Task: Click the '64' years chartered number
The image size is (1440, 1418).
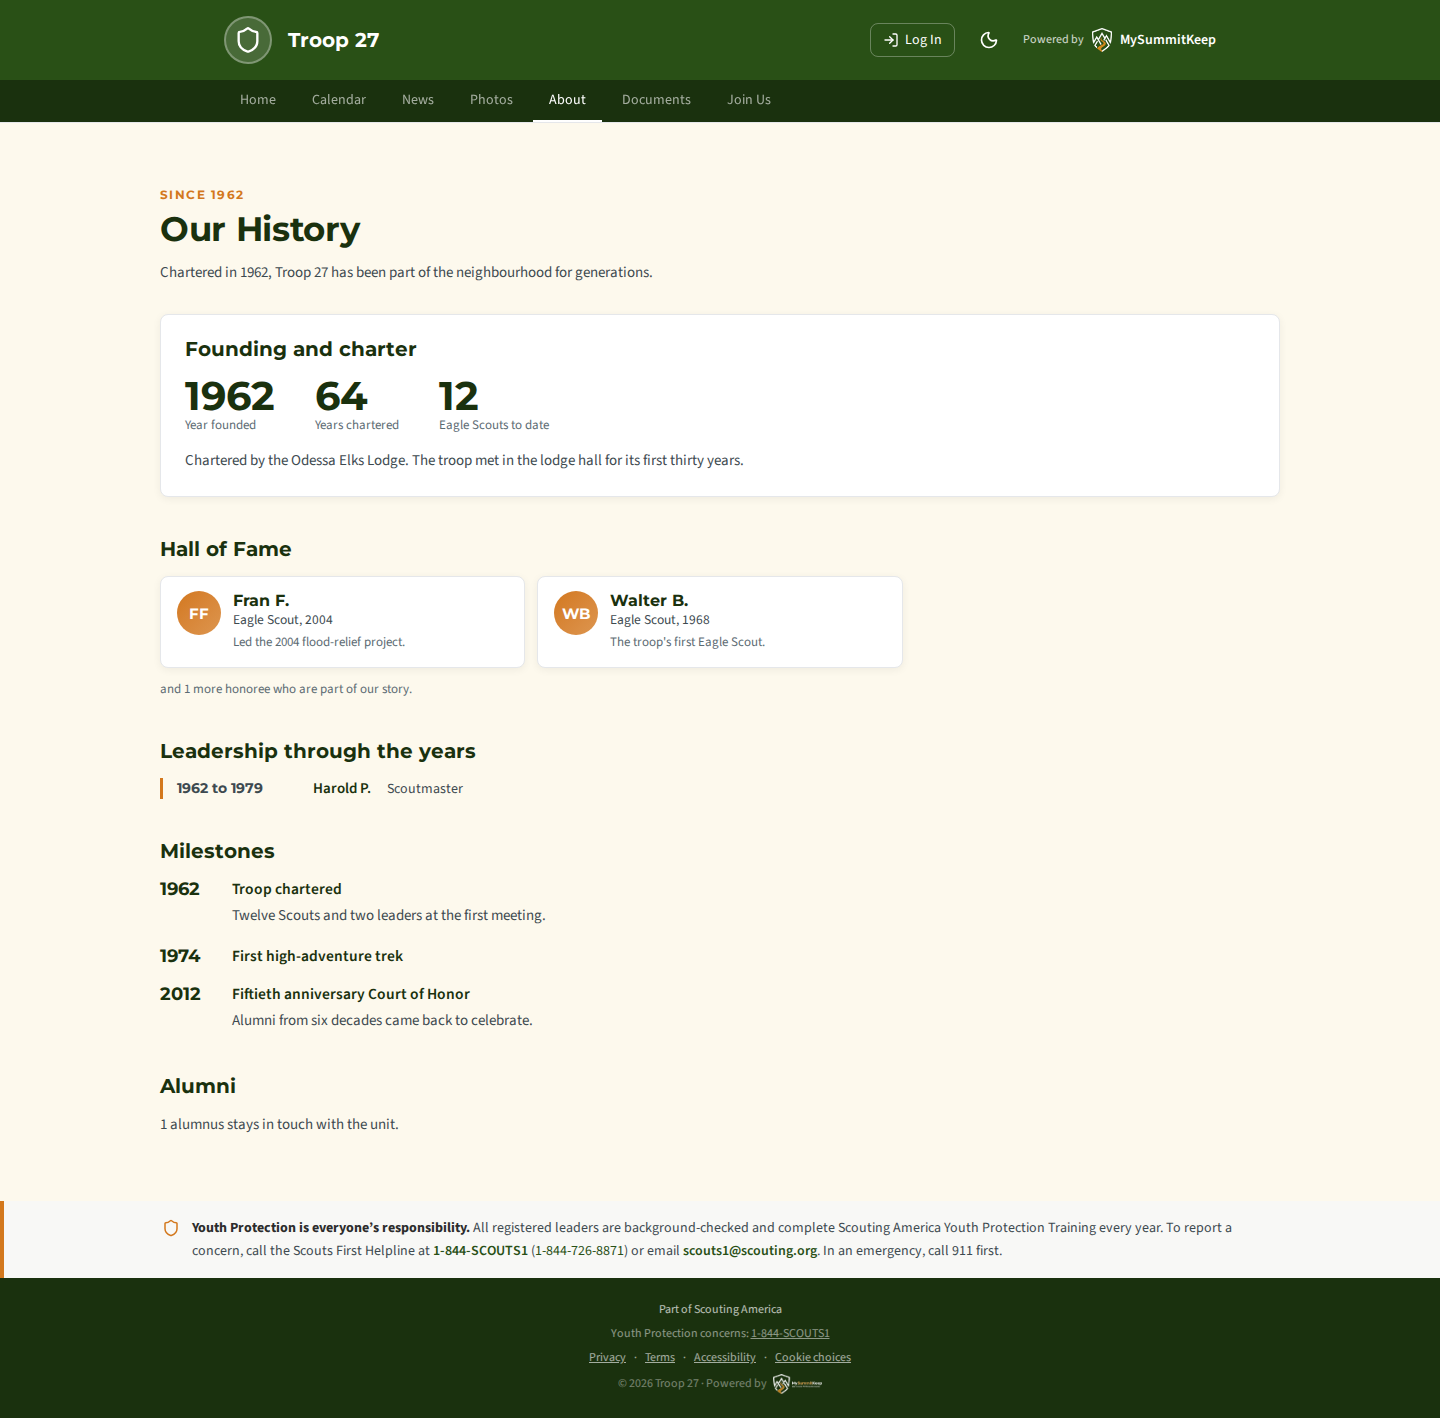Action: (341, 396)
